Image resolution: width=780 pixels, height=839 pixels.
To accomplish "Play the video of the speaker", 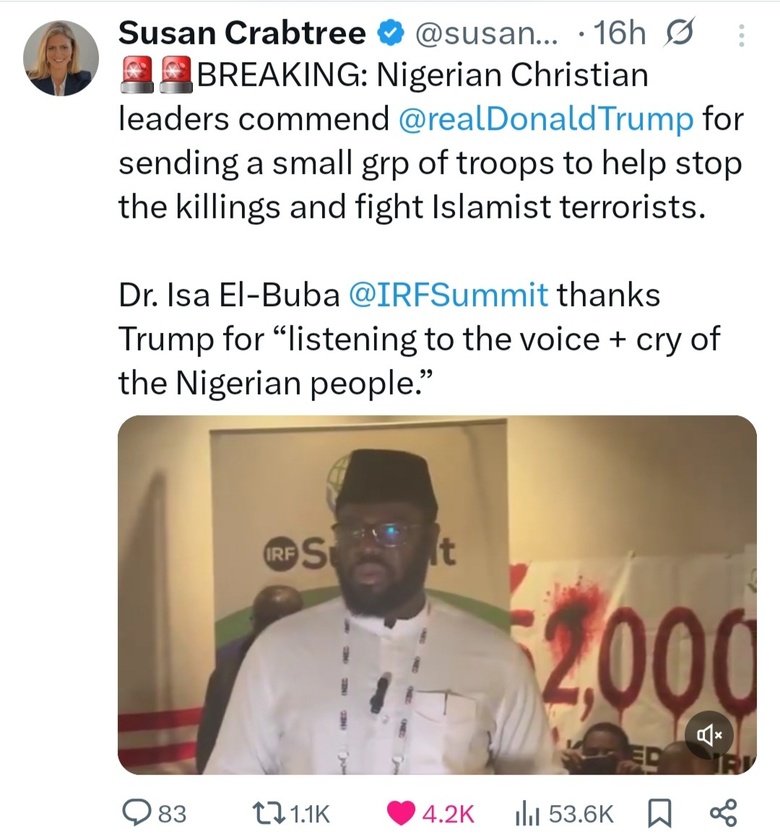I will 437,595.
